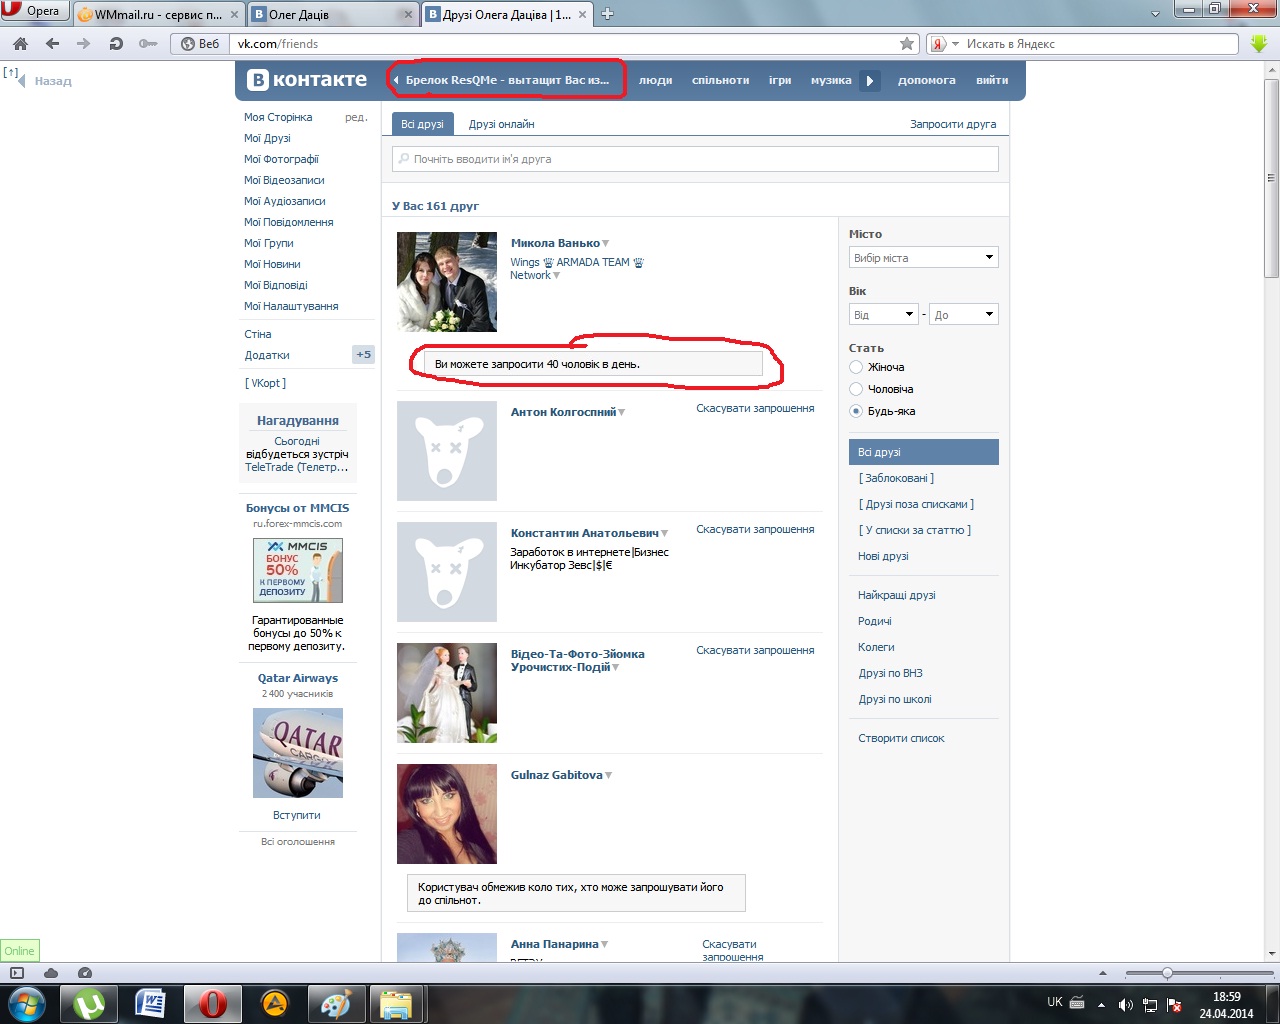Click the music play button in VK header

[x=870, y=80]
